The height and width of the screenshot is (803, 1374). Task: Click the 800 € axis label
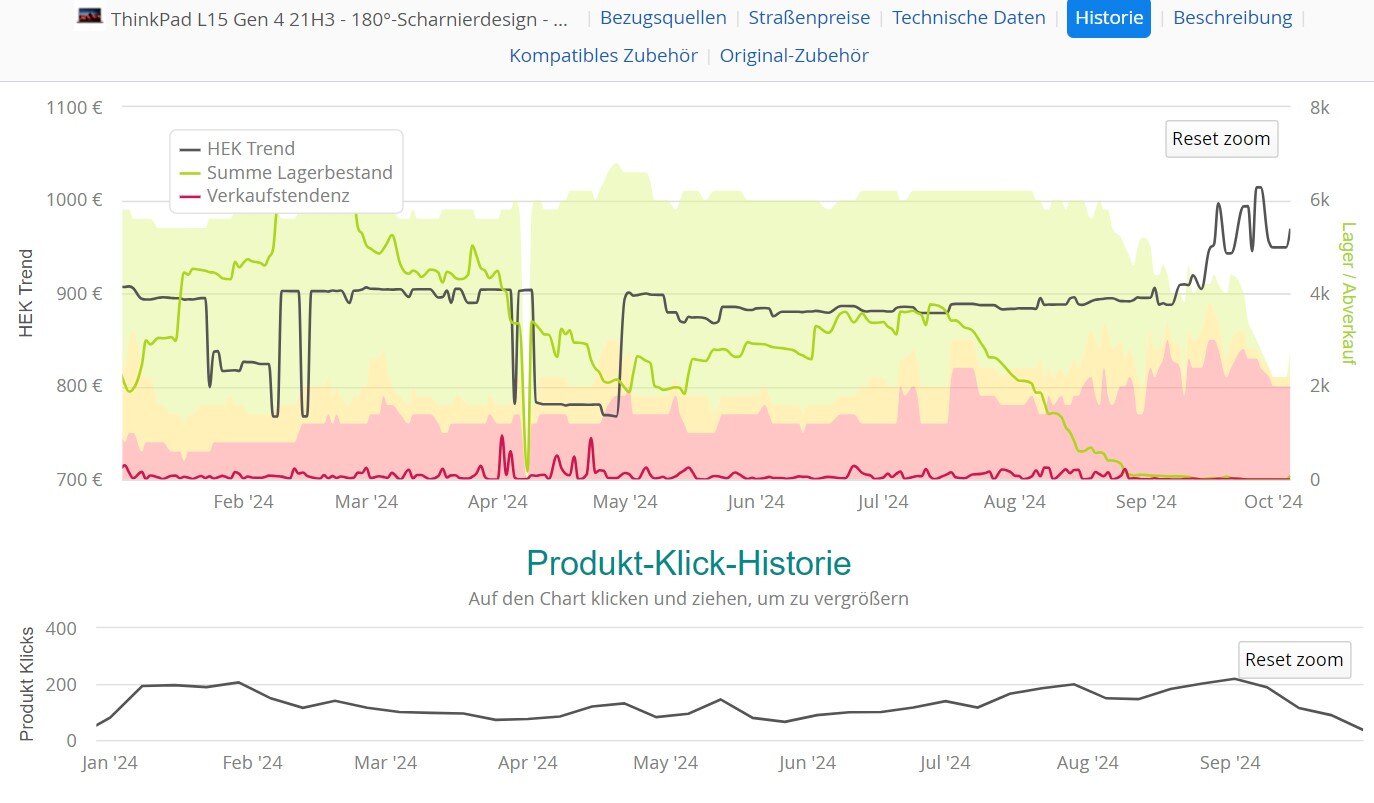79,386
